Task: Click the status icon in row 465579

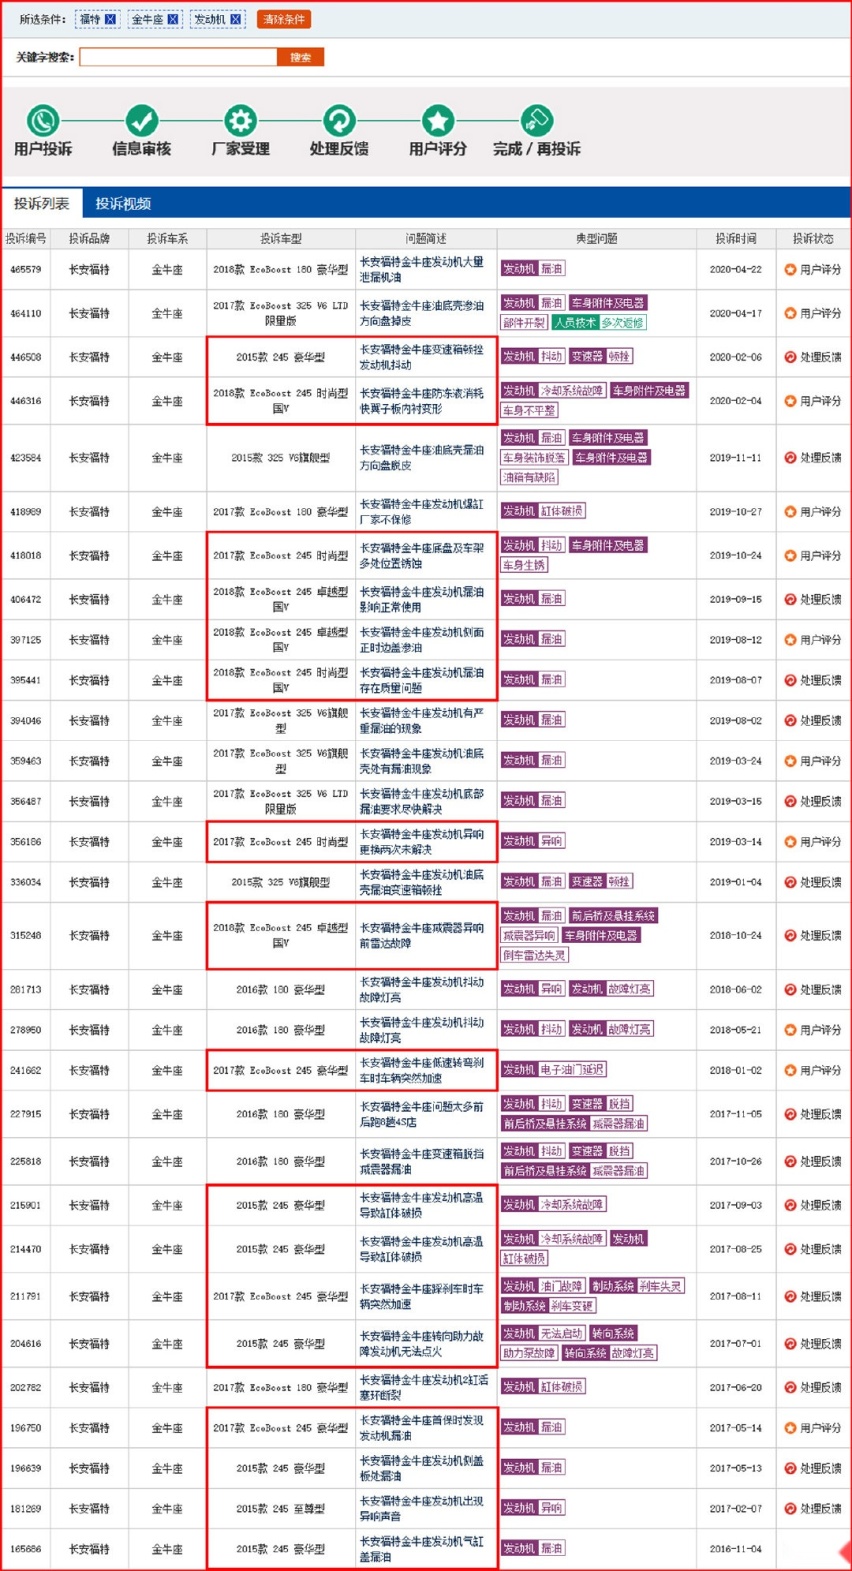Action: point(790,269)
